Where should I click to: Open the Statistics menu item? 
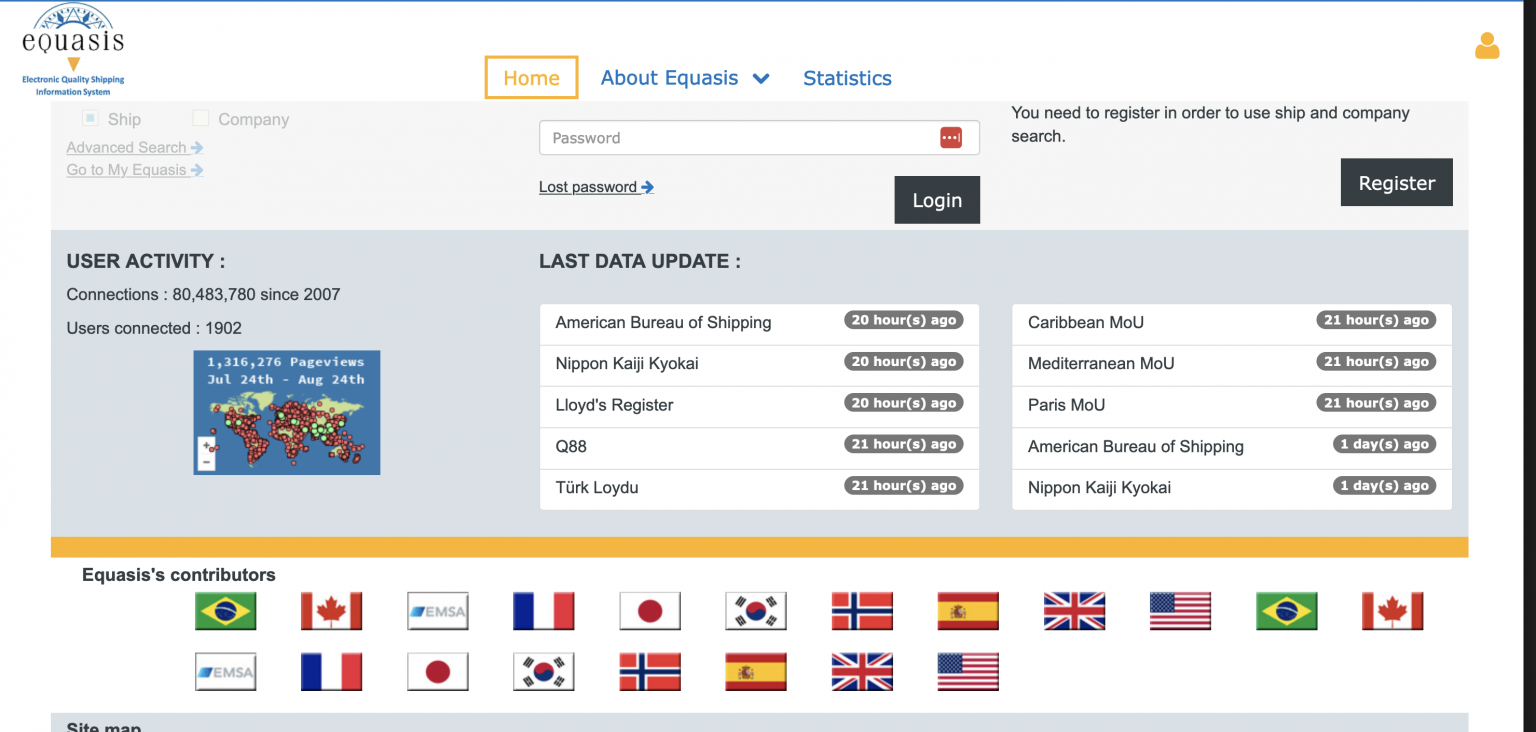pos(847,77)
